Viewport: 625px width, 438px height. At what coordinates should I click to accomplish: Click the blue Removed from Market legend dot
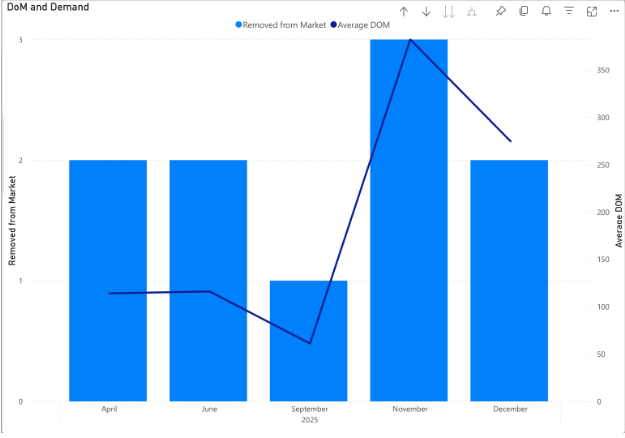click(239, 25)
